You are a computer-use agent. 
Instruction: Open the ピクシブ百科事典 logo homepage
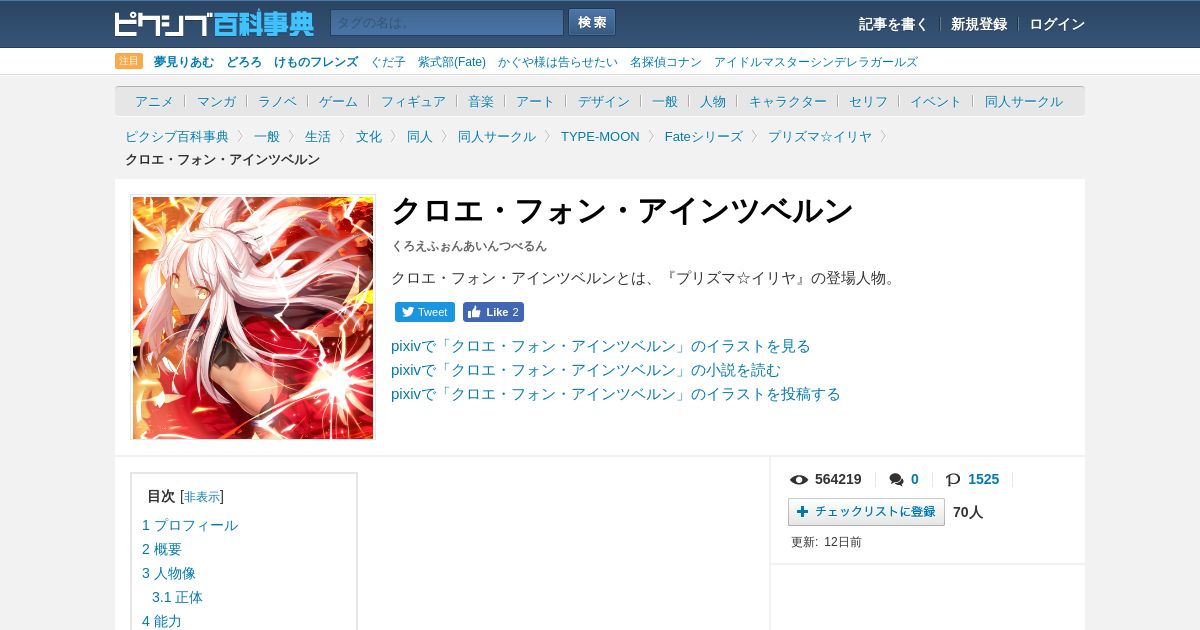[x=213, y=23]
